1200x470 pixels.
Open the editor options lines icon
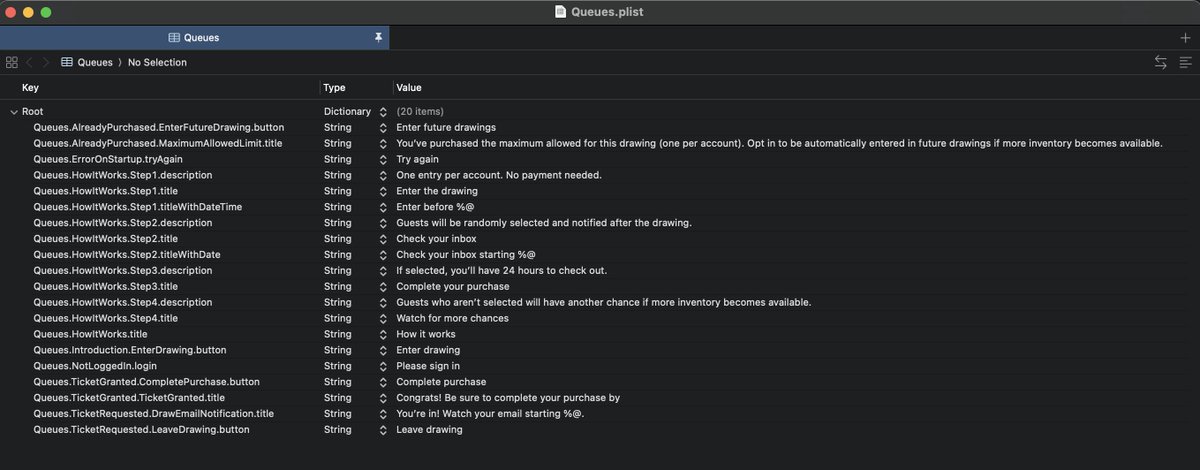point(1185,62)
